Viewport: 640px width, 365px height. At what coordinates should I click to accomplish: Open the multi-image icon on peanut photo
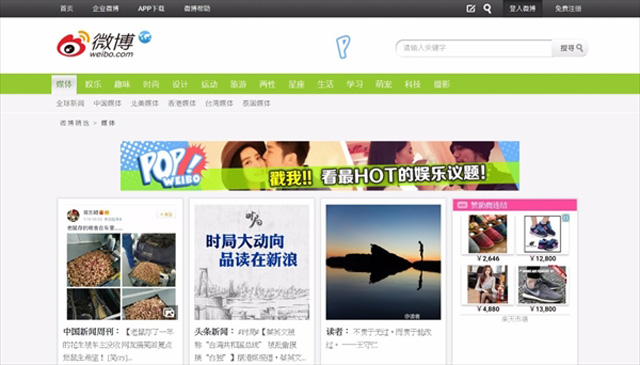(x=169, y=312)
